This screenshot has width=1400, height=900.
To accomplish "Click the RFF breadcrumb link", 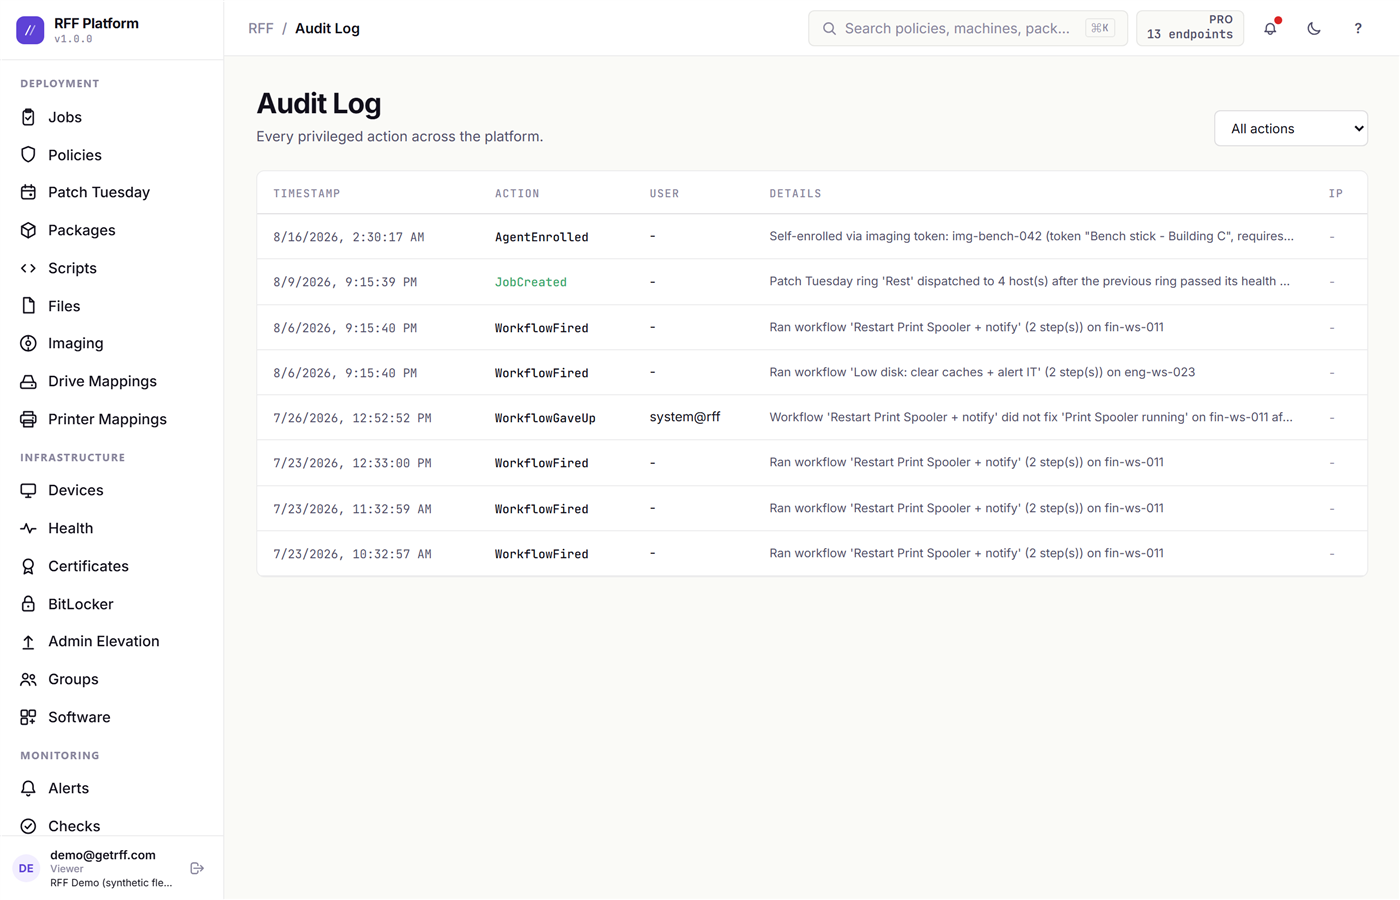I will pyautogui.click(x=261, y=28).
